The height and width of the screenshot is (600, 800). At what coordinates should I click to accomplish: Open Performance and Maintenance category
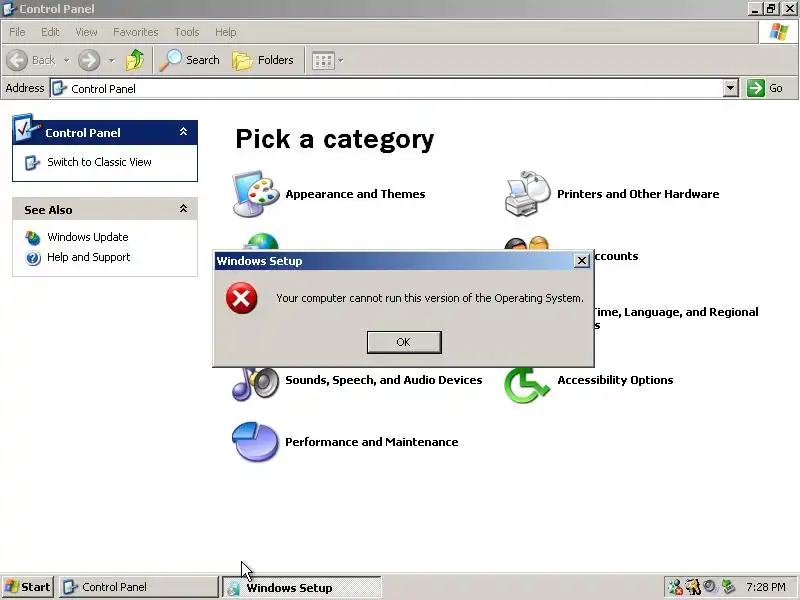tap(371, 442)
